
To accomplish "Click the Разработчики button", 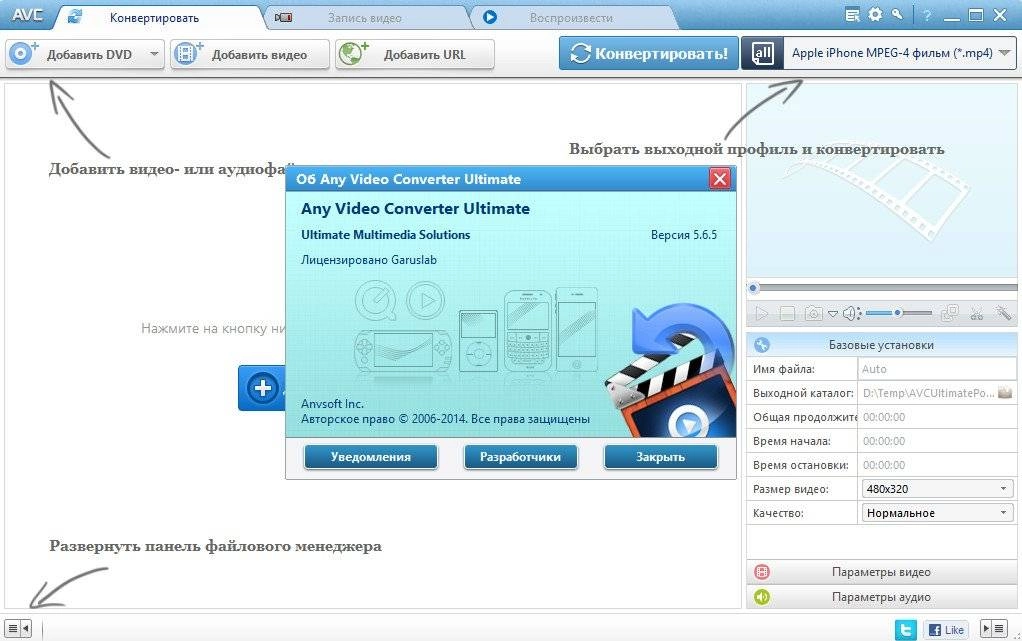I will (x=520, y=457).
